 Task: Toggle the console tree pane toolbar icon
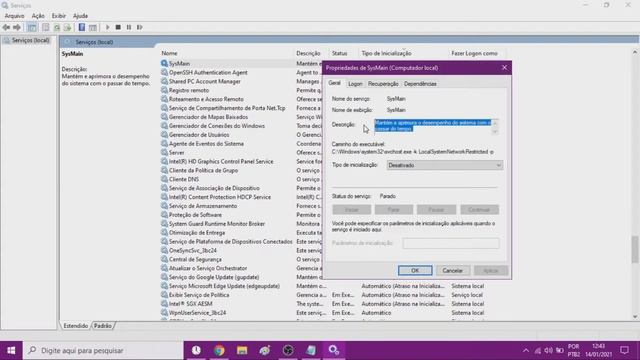coord(32,27)
